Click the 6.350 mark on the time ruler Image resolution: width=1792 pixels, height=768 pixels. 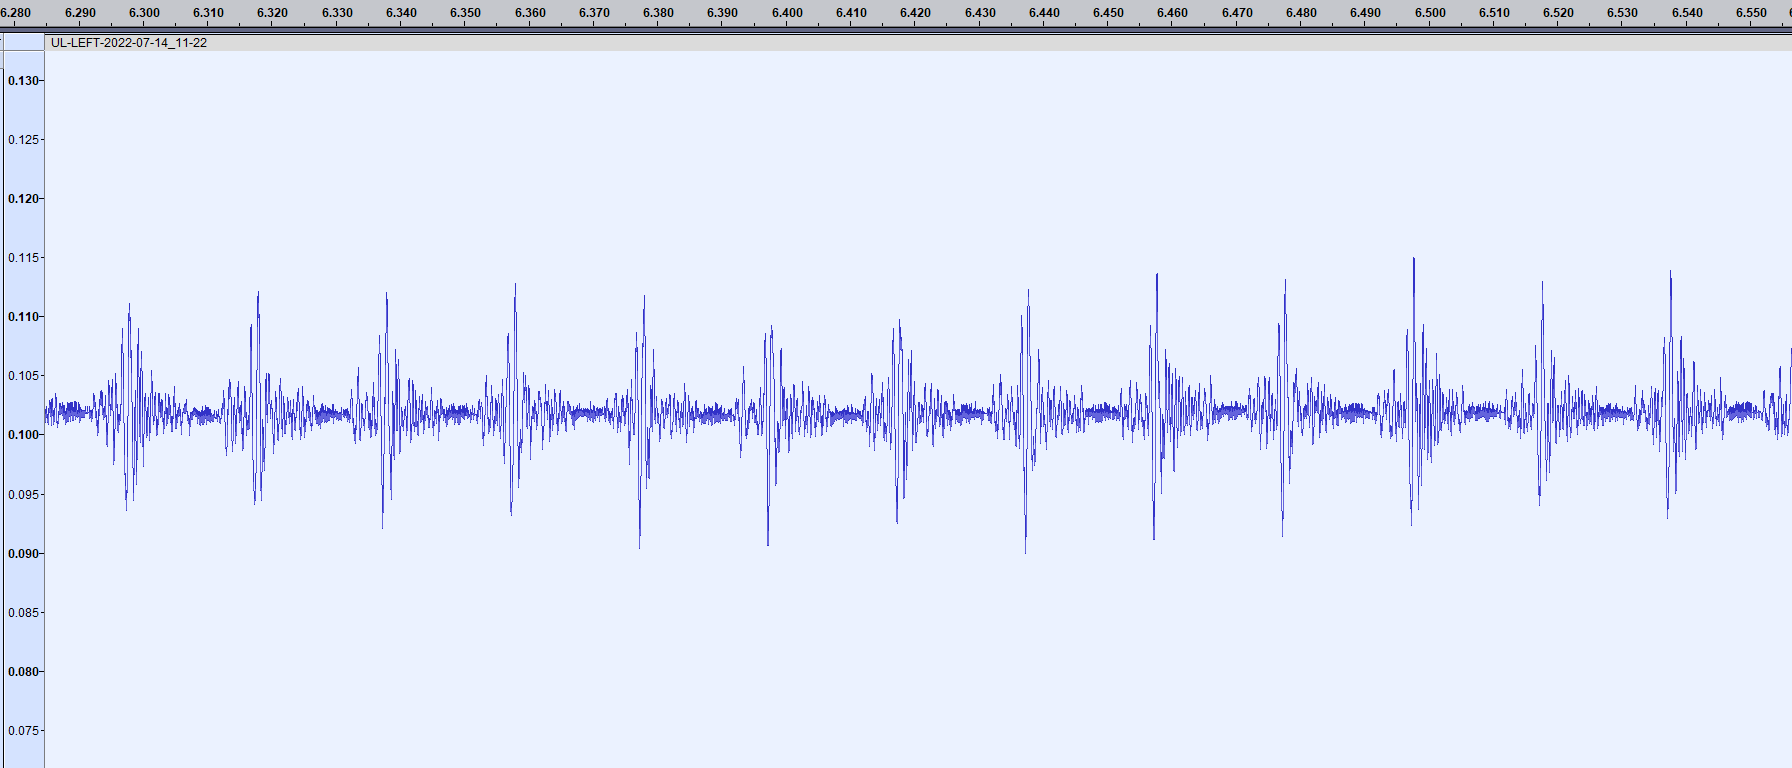(x=465, y=13)
